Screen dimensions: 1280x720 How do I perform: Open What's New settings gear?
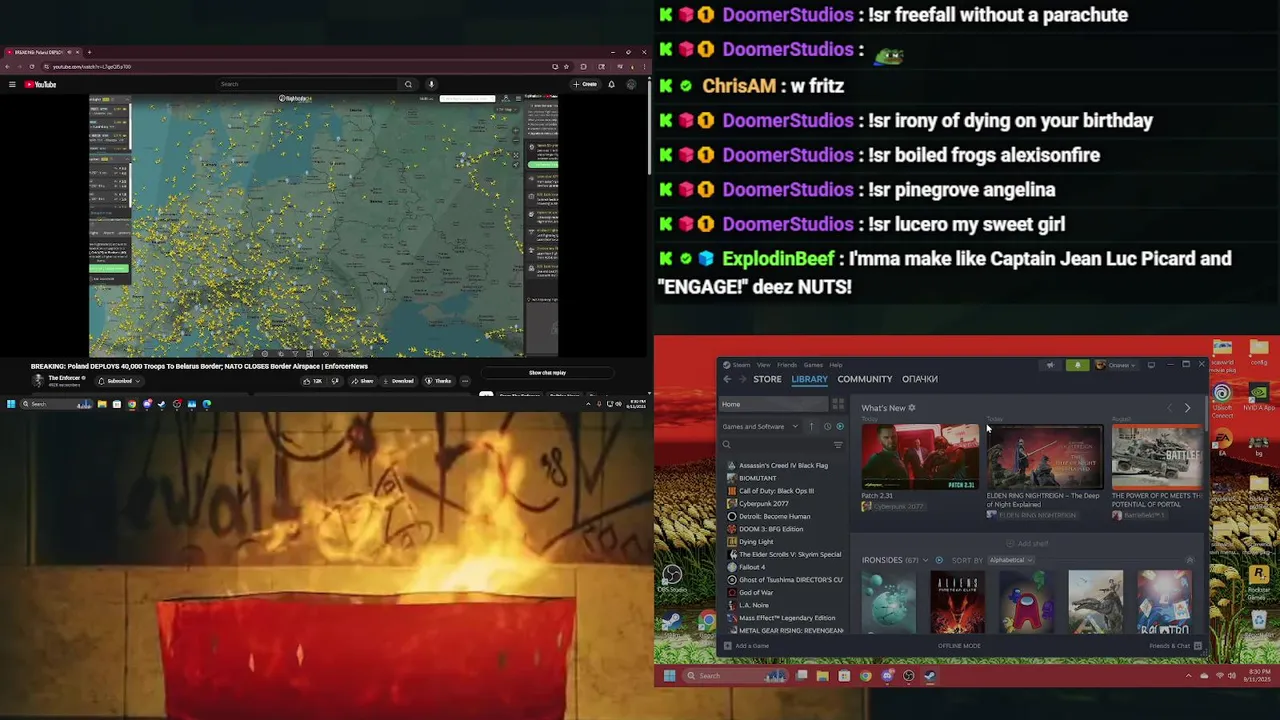coord(912,408)
